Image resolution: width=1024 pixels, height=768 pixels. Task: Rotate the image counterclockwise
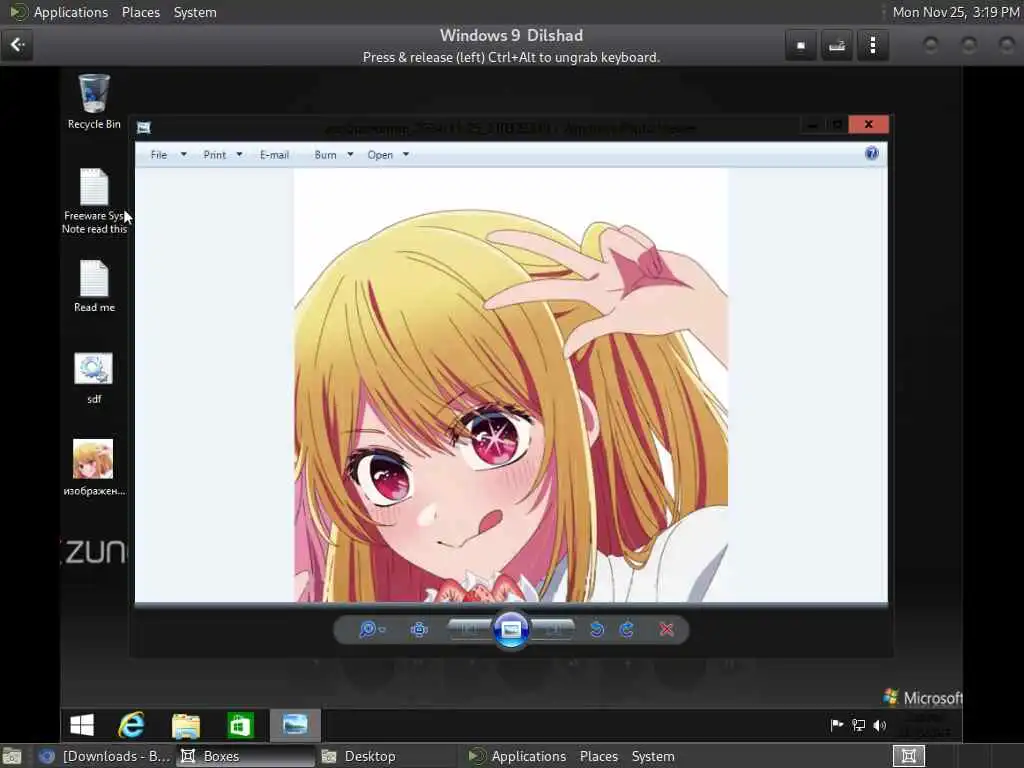(596, 630)
